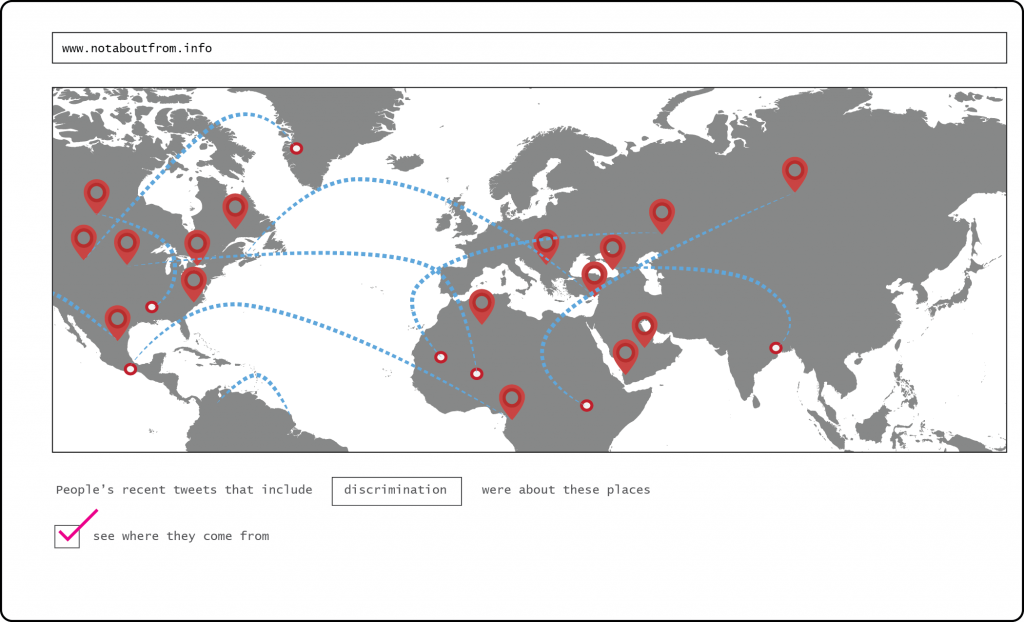Screen dimensions: 1024x622
Task: Click the 'see where they come from' label
Action: tap(181, 536)
